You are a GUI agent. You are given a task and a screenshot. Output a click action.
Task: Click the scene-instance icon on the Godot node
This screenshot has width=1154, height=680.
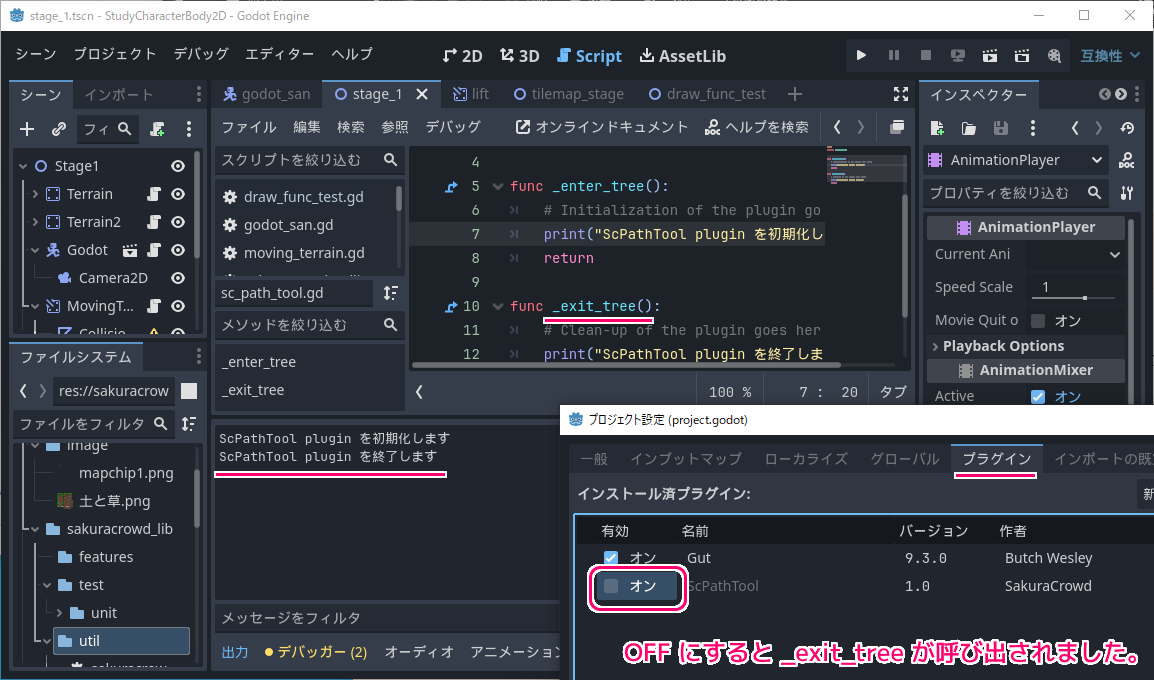coord(130,250)
